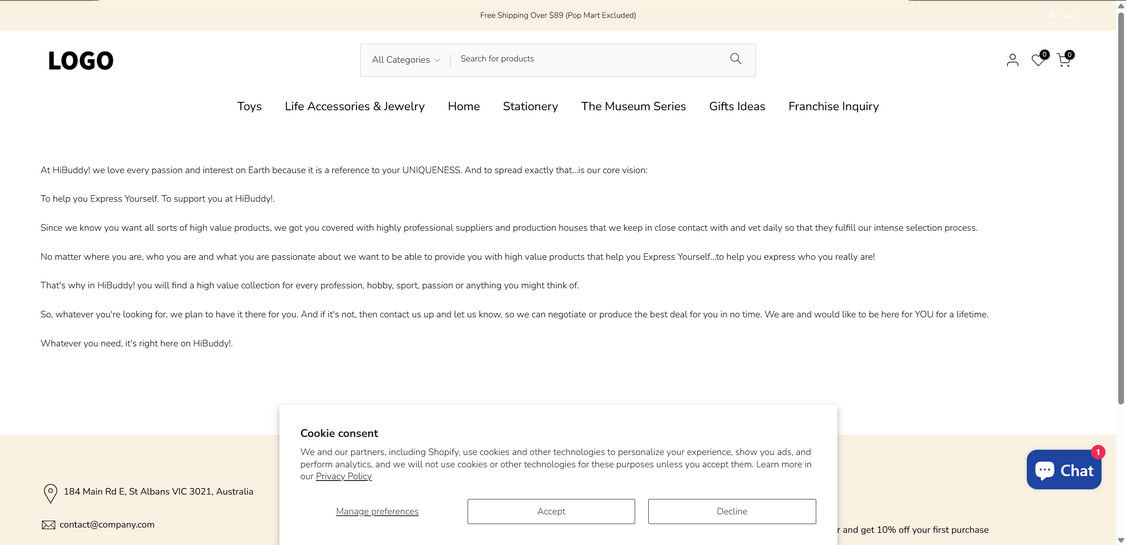
Task: Decline cookies in consent dialog
Action: 732,511
